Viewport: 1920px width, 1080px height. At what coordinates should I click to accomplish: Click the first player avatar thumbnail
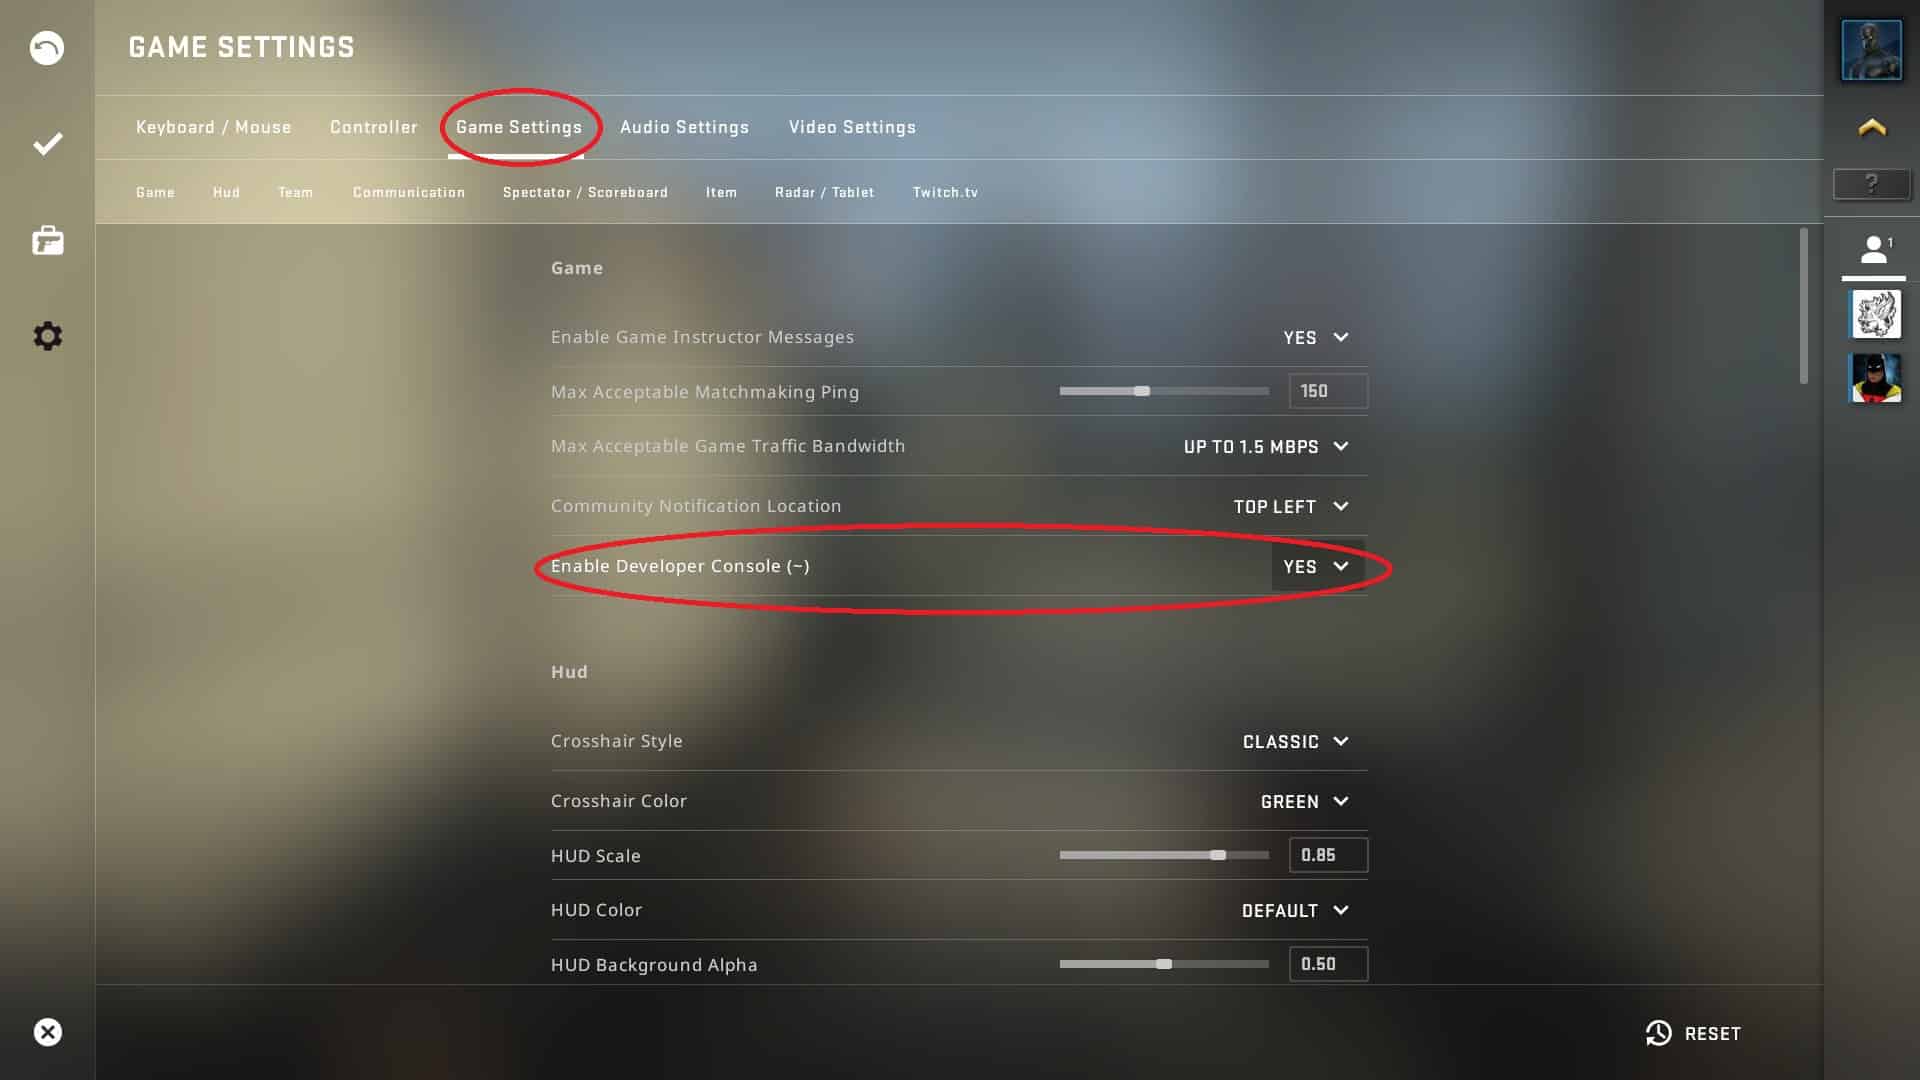point(1873,313)
